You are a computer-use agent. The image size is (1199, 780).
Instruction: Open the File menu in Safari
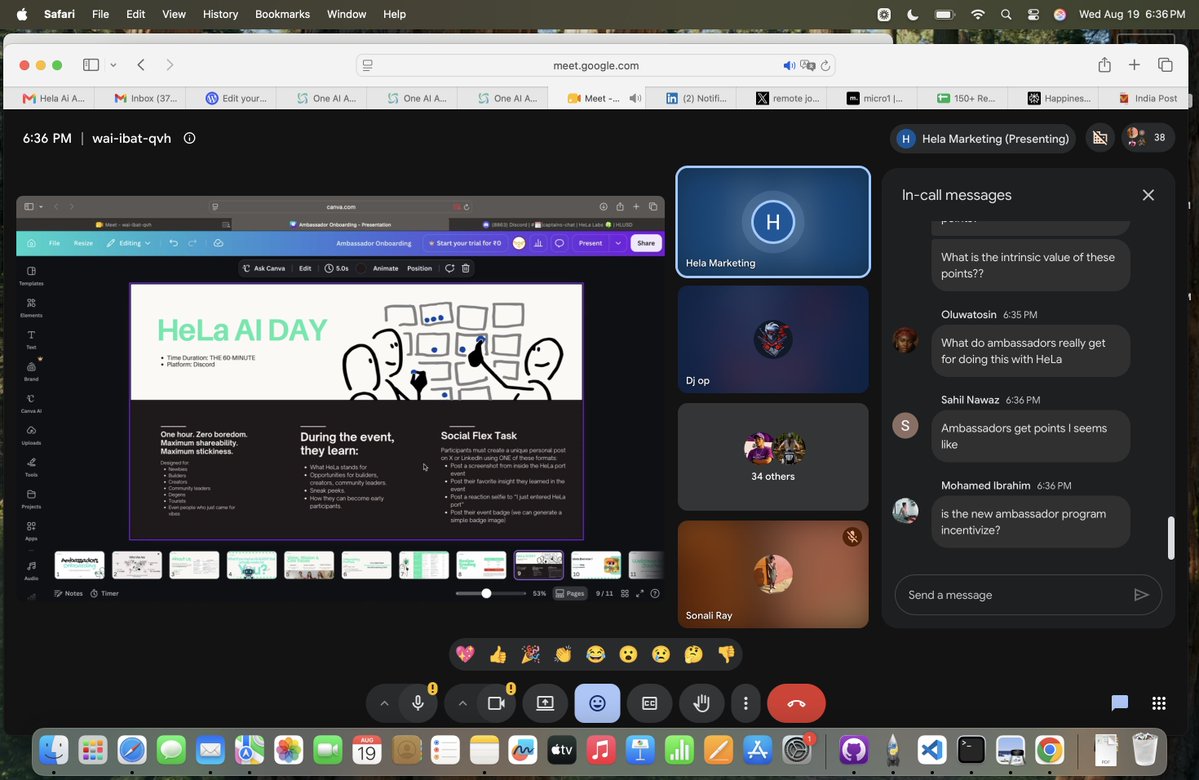pyautogui.click(x=100, y=14)
